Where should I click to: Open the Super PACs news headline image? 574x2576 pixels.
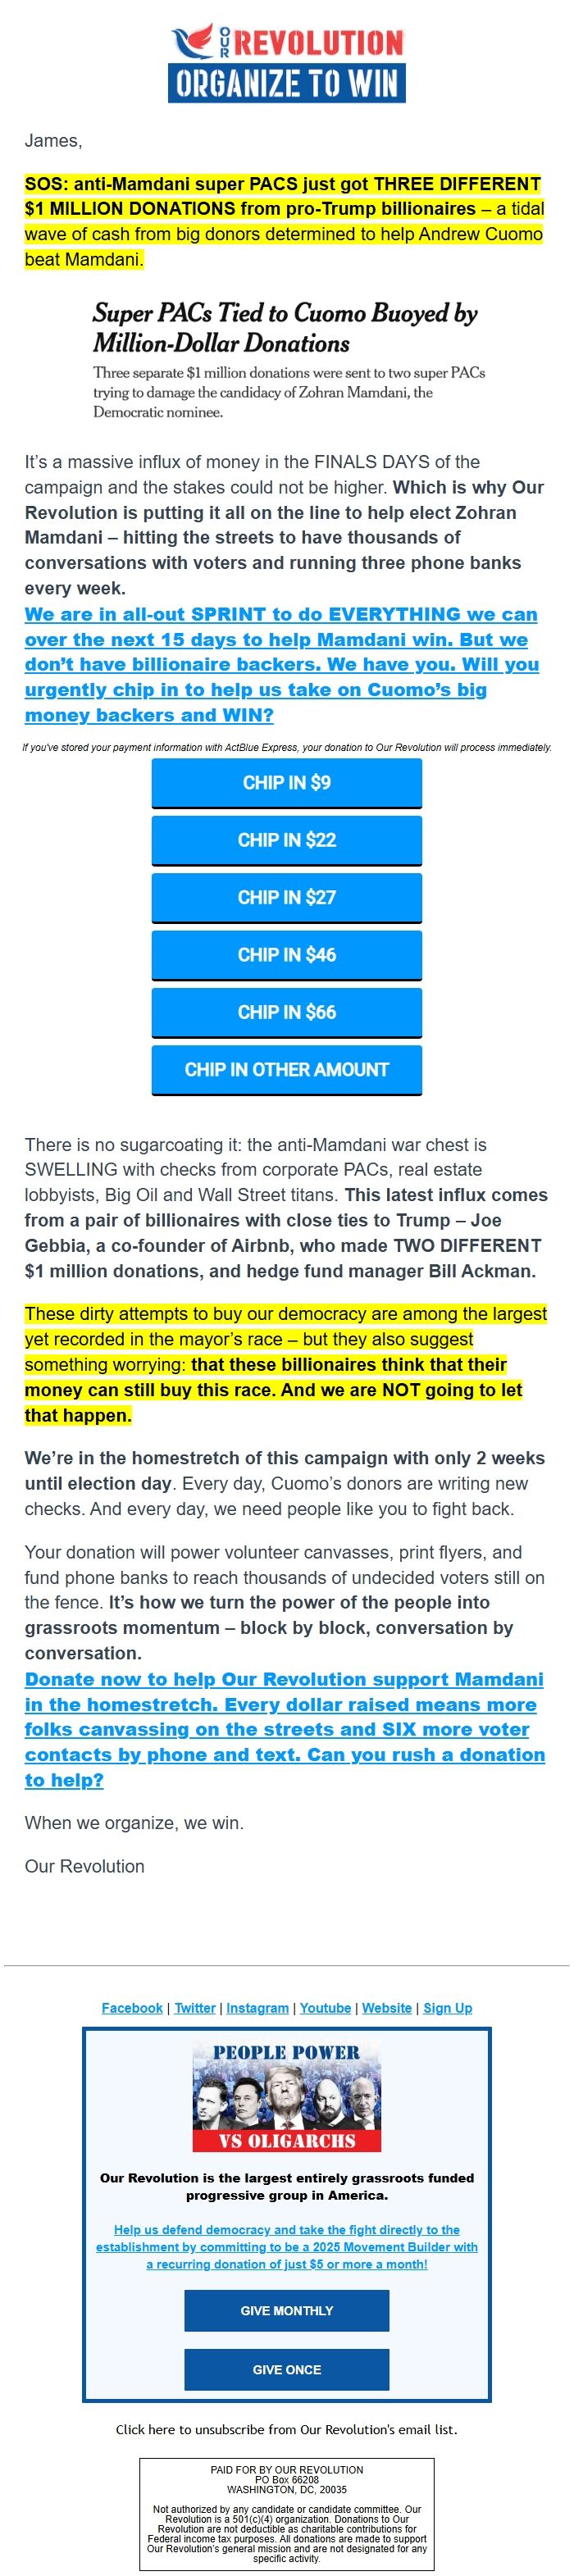click(x=287, y=360)
